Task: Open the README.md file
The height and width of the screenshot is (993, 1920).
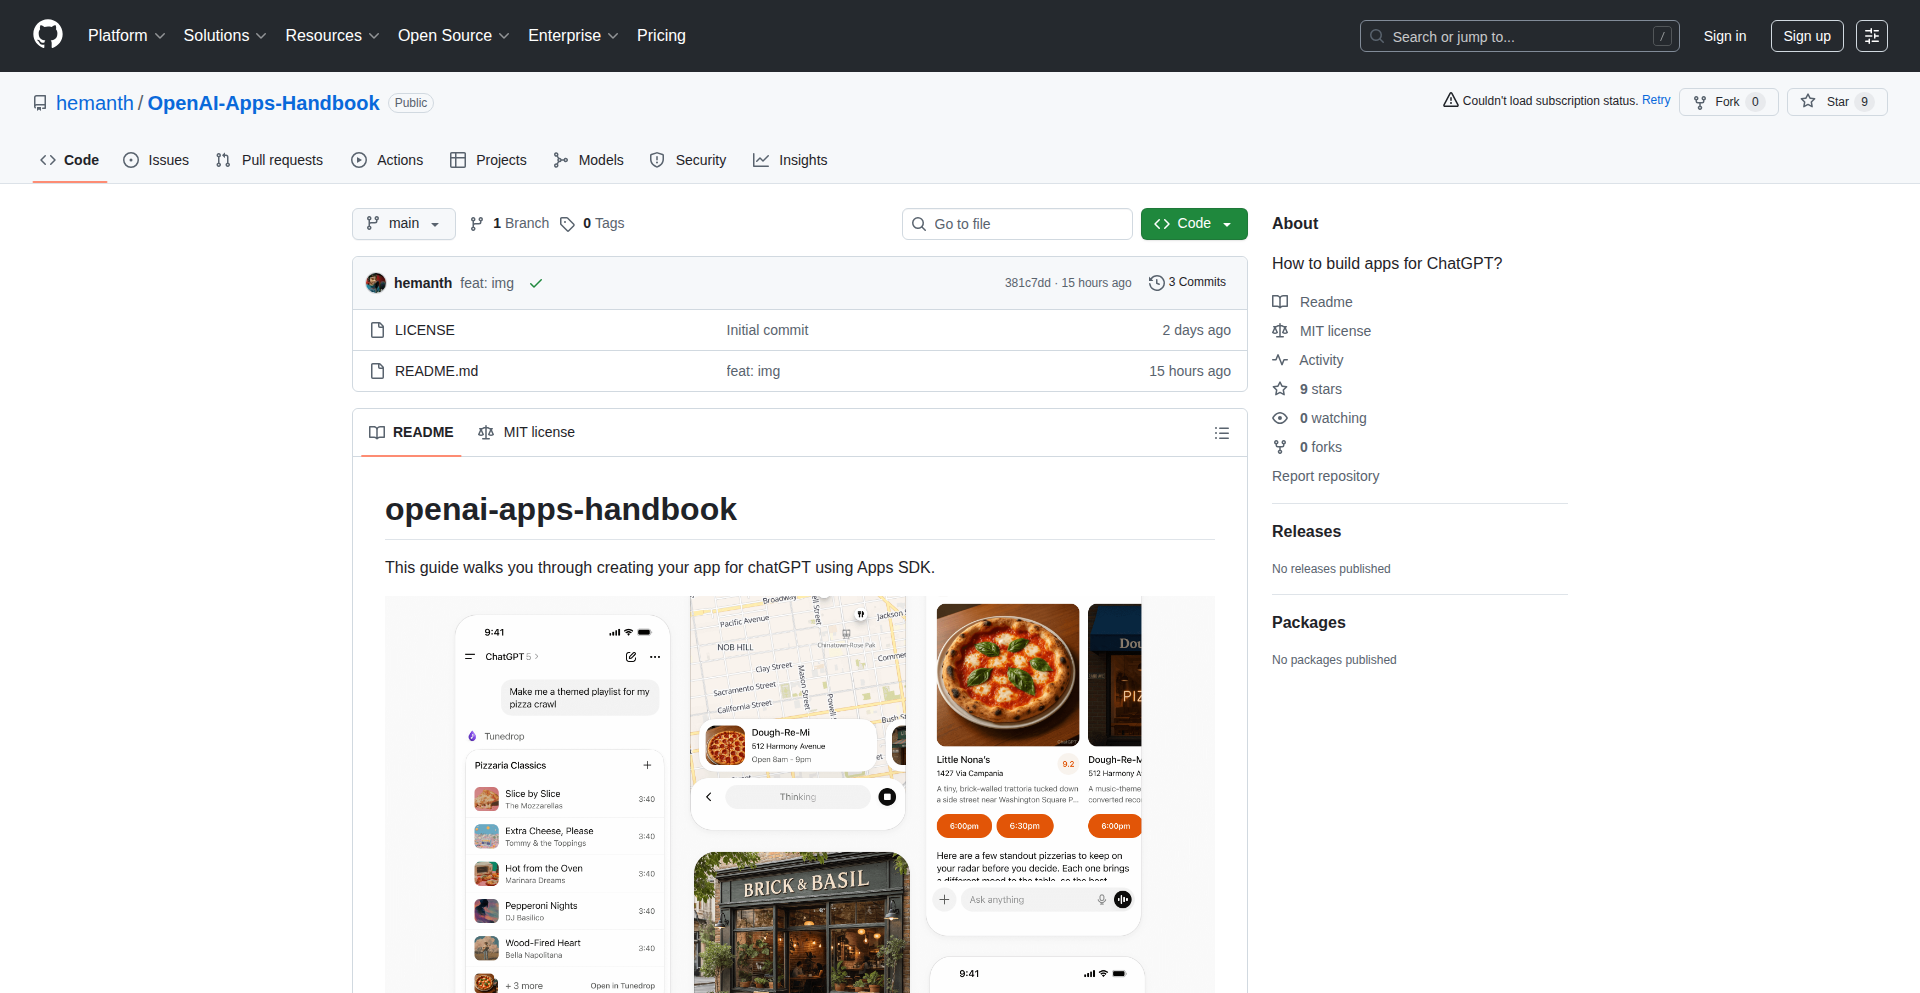Action: point(436,371)
